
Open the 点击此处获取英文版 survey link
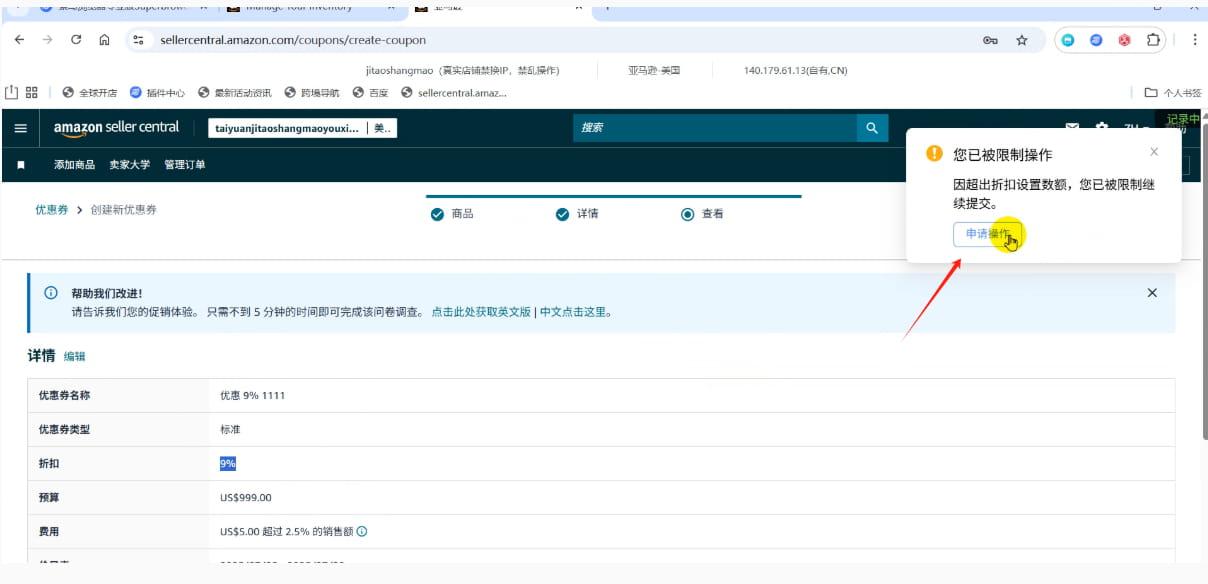coord(481,312)
